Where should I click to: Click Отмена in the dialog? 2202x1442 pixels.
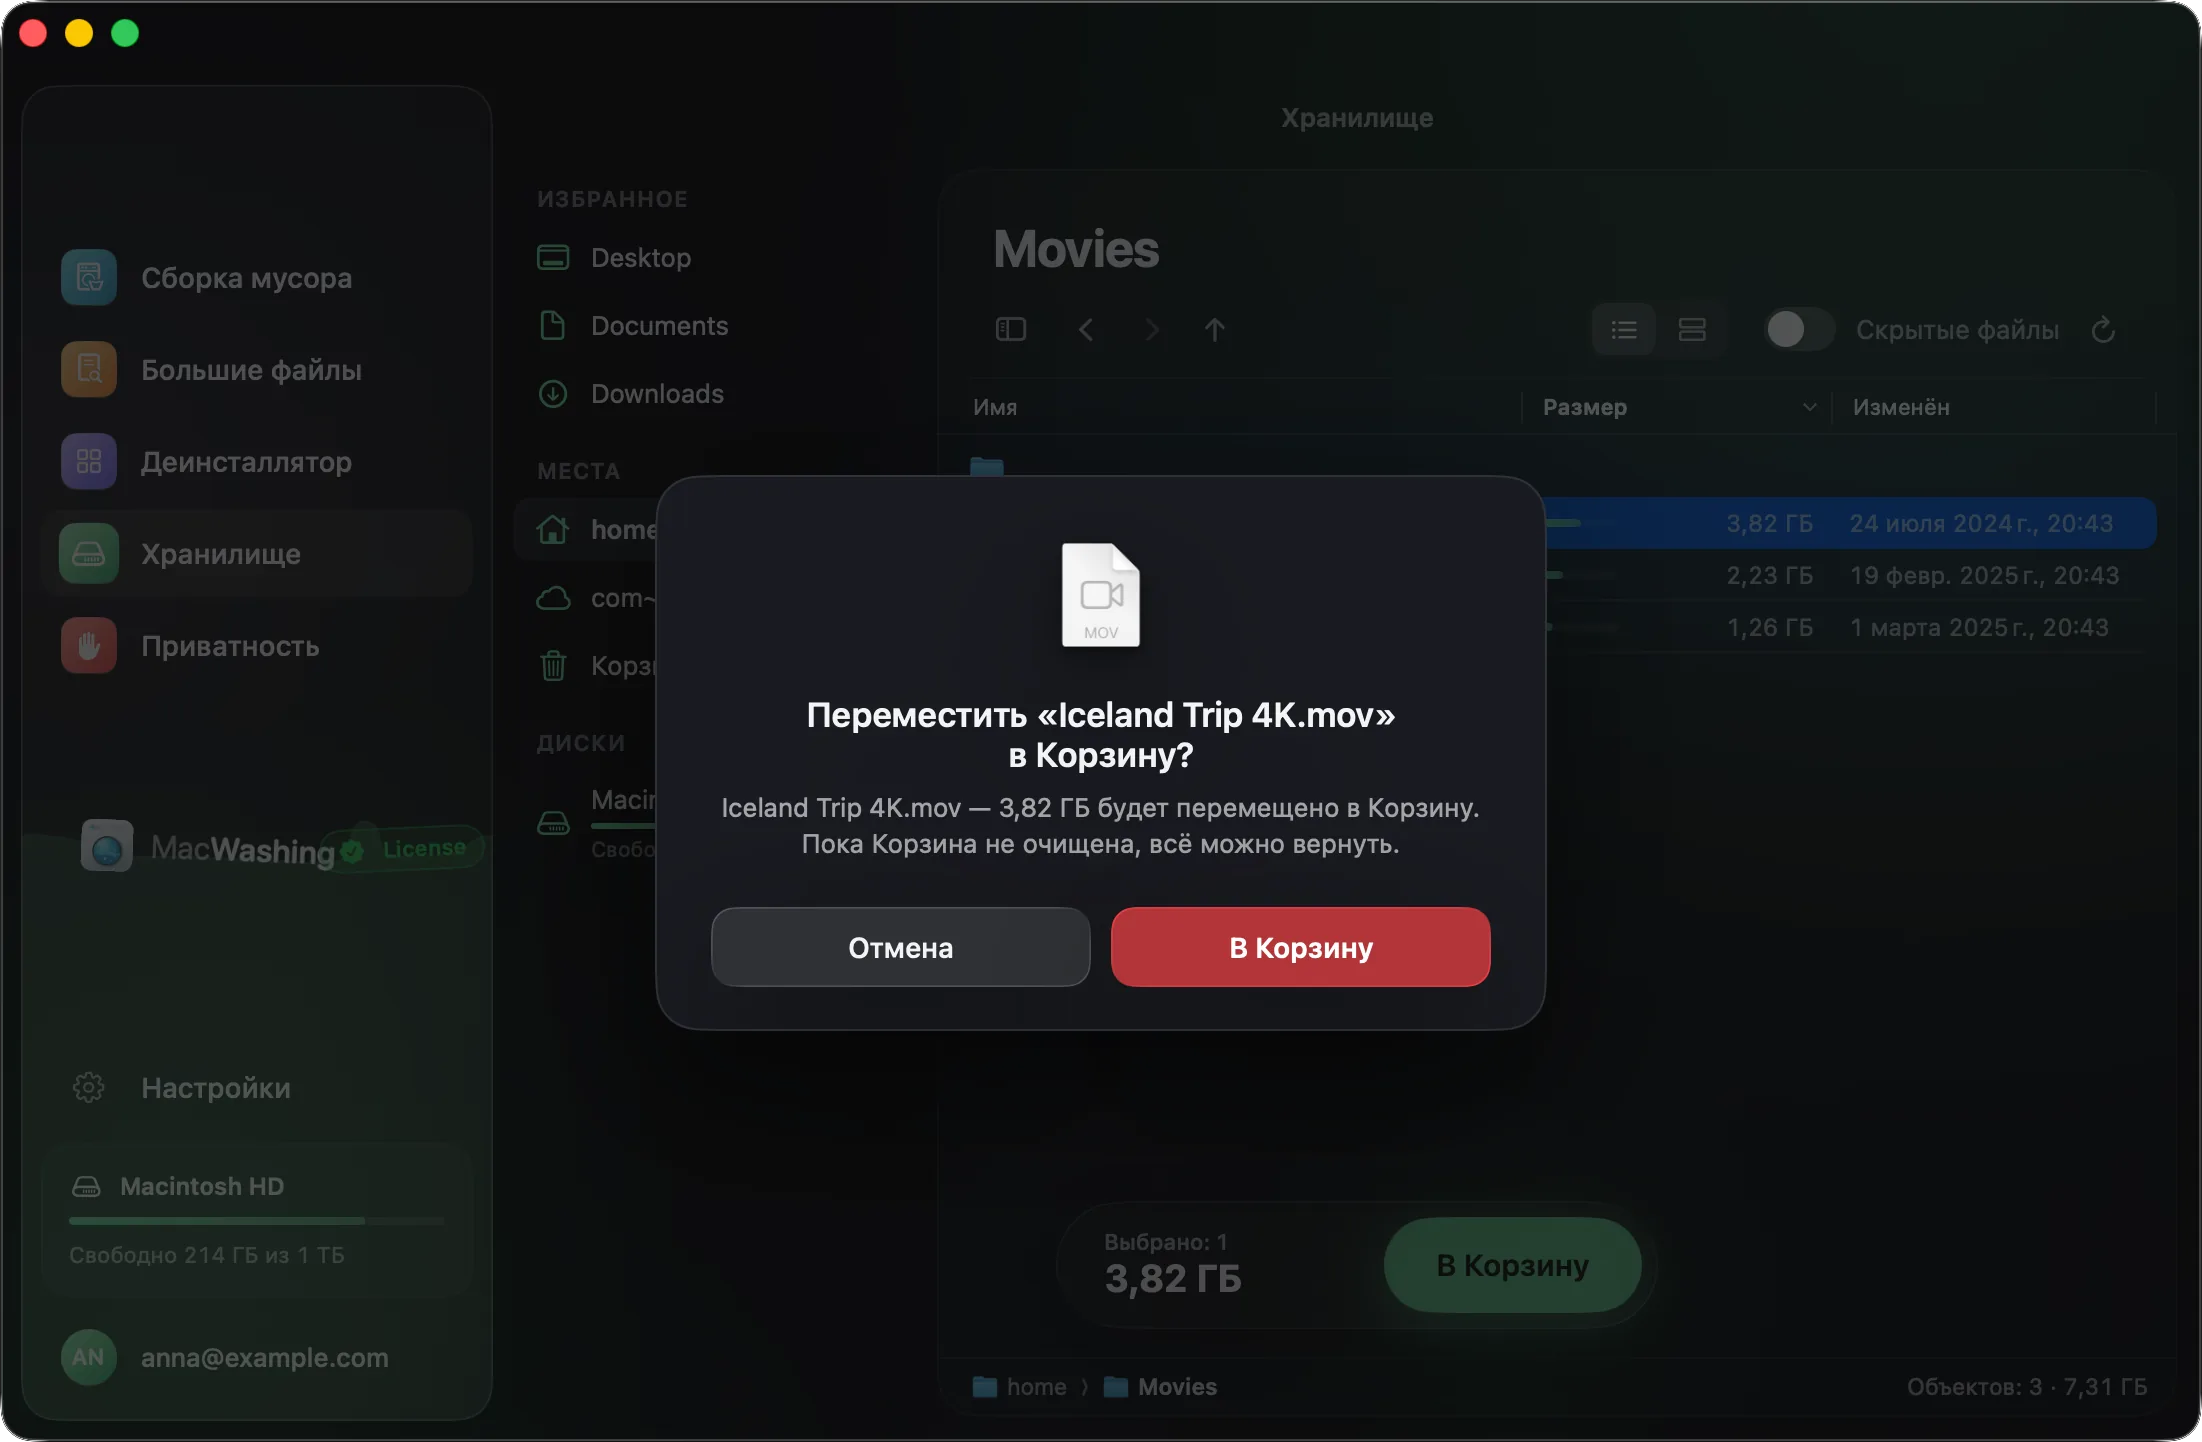[x=900, y=947]
